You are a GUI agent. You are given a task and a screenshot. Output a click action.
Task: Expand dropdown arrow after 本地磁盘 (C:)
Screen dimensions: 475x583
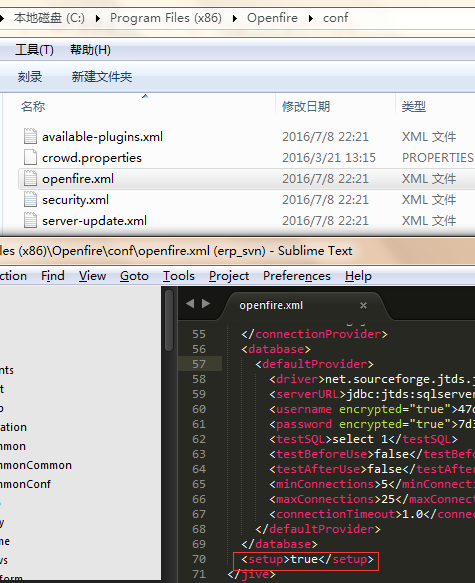pyautogui.click(x=97, y=18)
